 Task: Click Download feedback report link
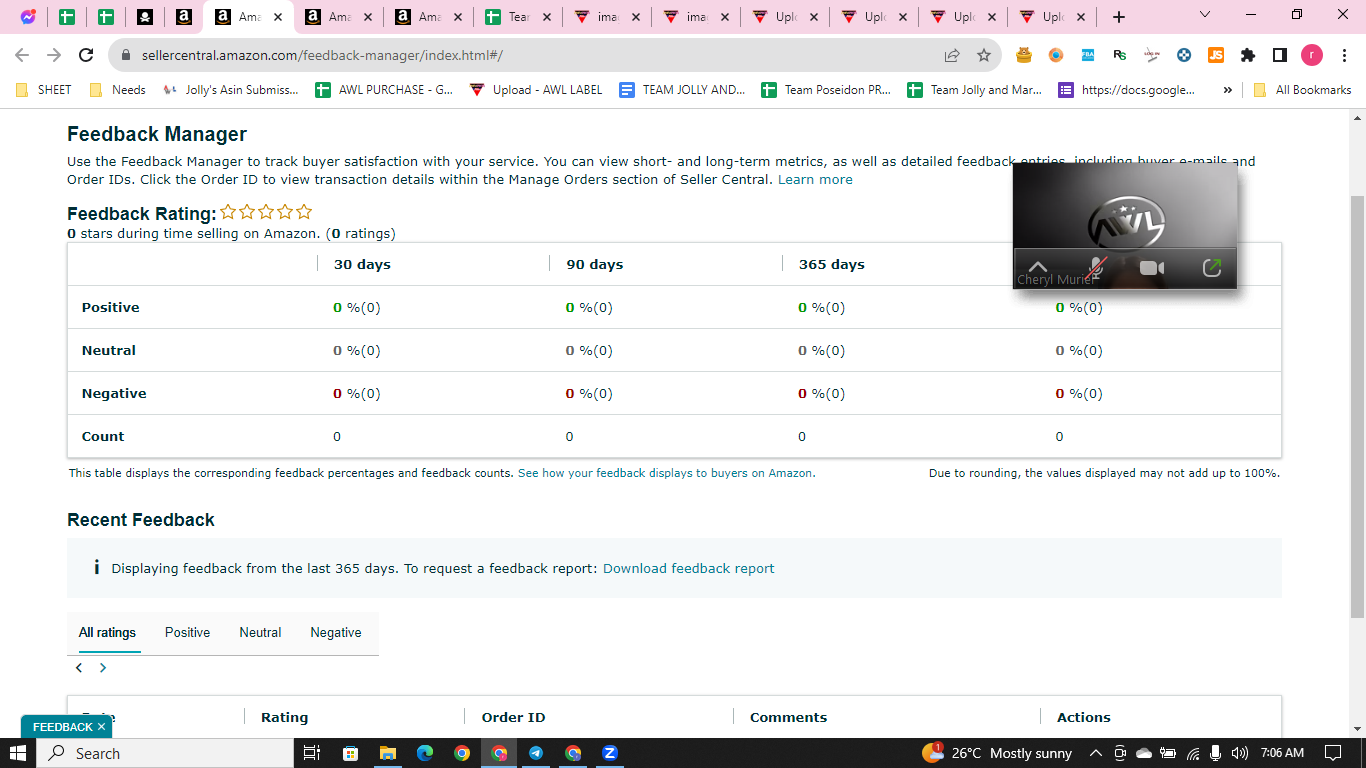click(688, 568)
